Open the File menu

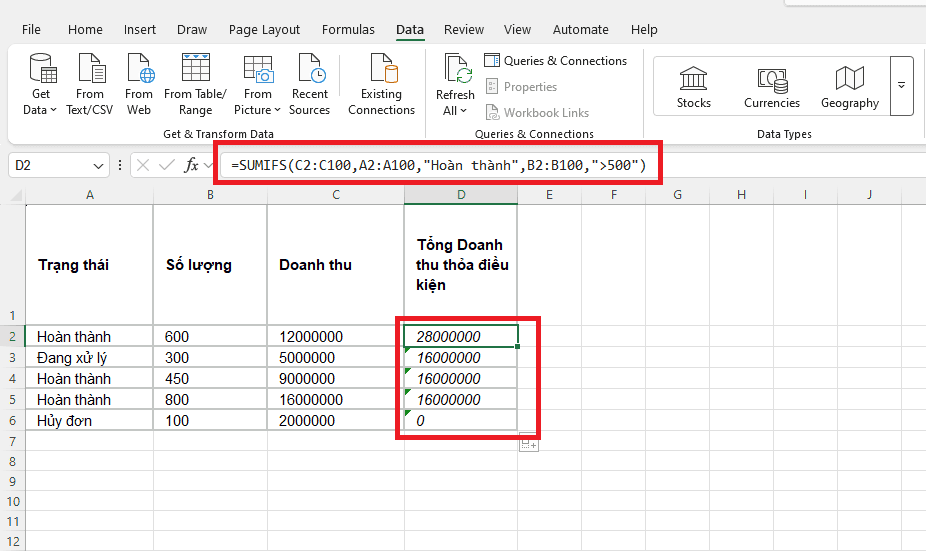coord(31,30)
